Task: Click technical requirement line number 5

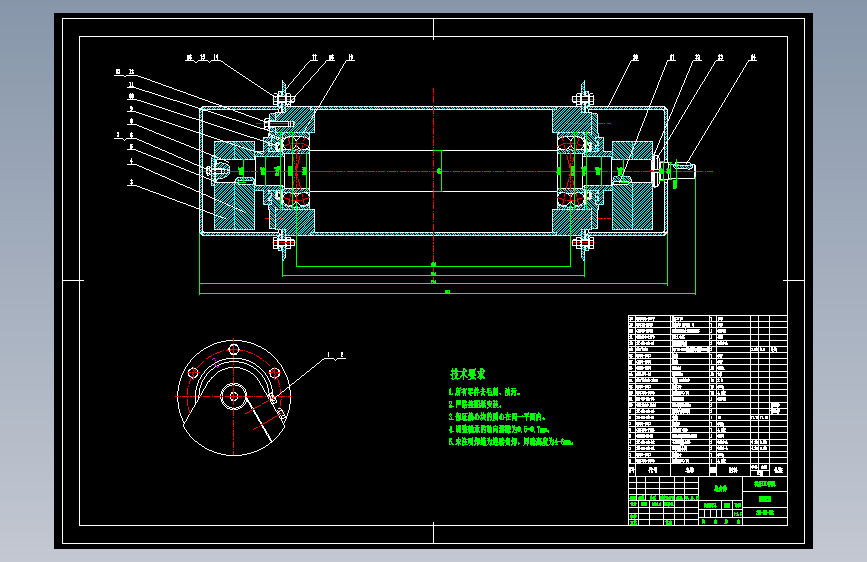Action: pyautogui.click(x=511, y=442)
